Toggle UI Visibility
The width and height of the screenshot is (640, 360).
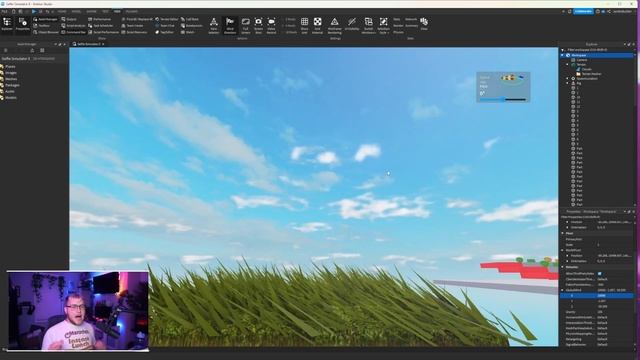click(x=351, y=25)
